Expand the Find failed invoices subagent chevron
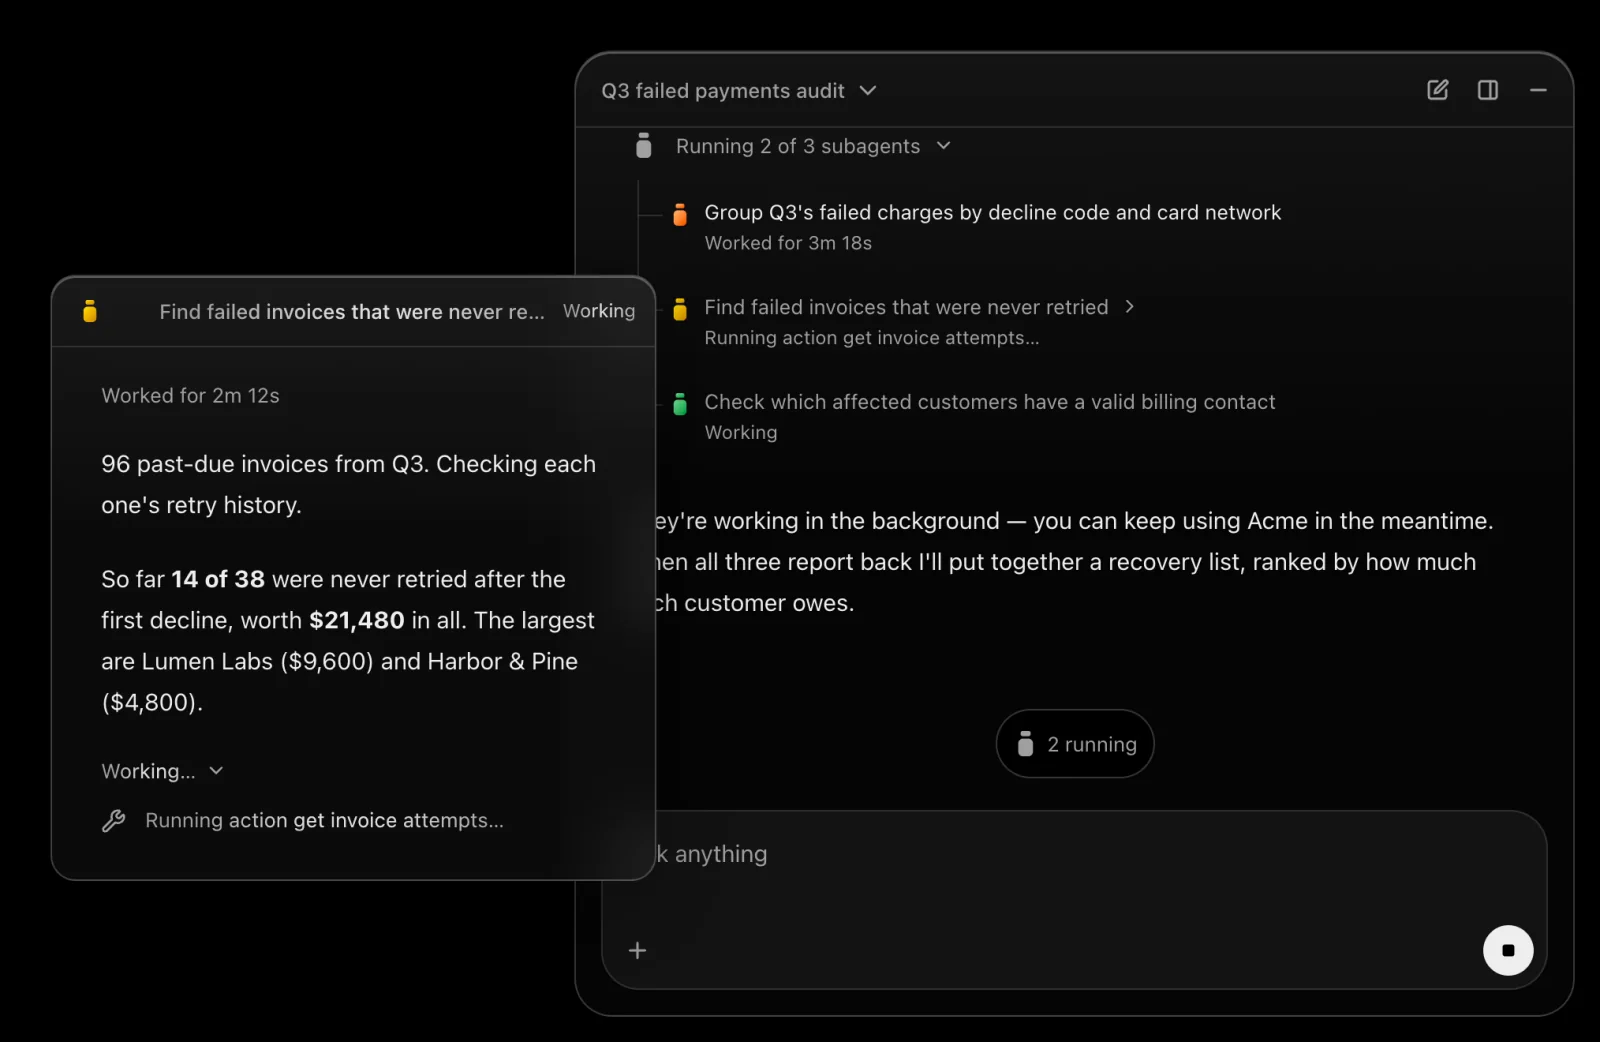1600x1042 pixels. [x=1130, y=307]
